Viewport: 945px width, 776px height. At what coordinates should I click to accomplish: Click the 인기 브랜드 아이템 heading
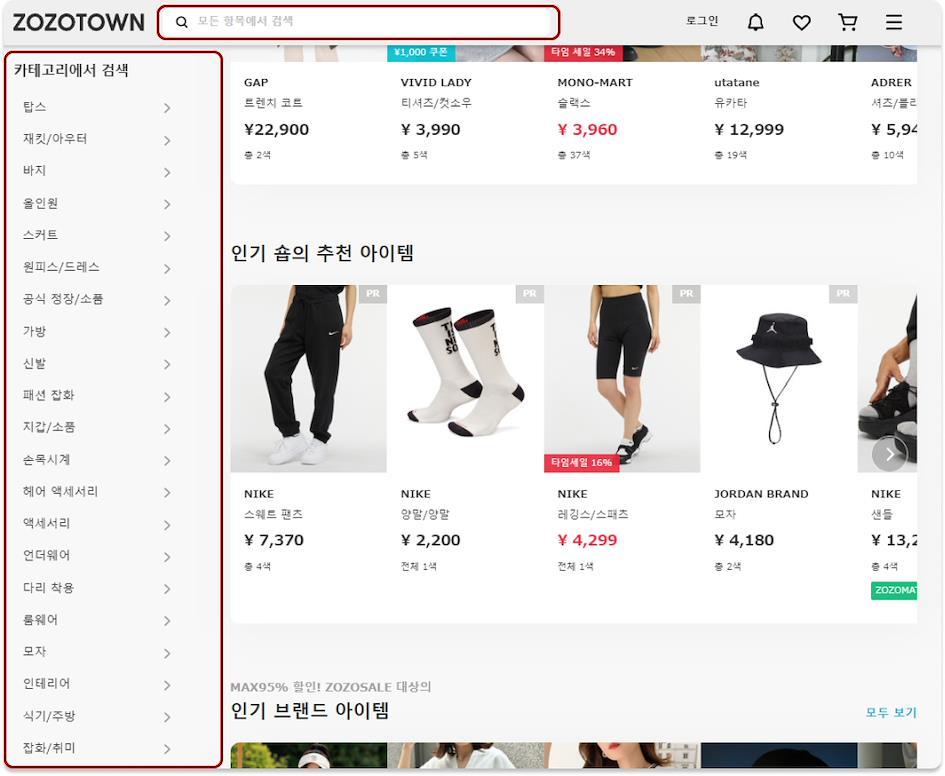click(x=310, y=711)
